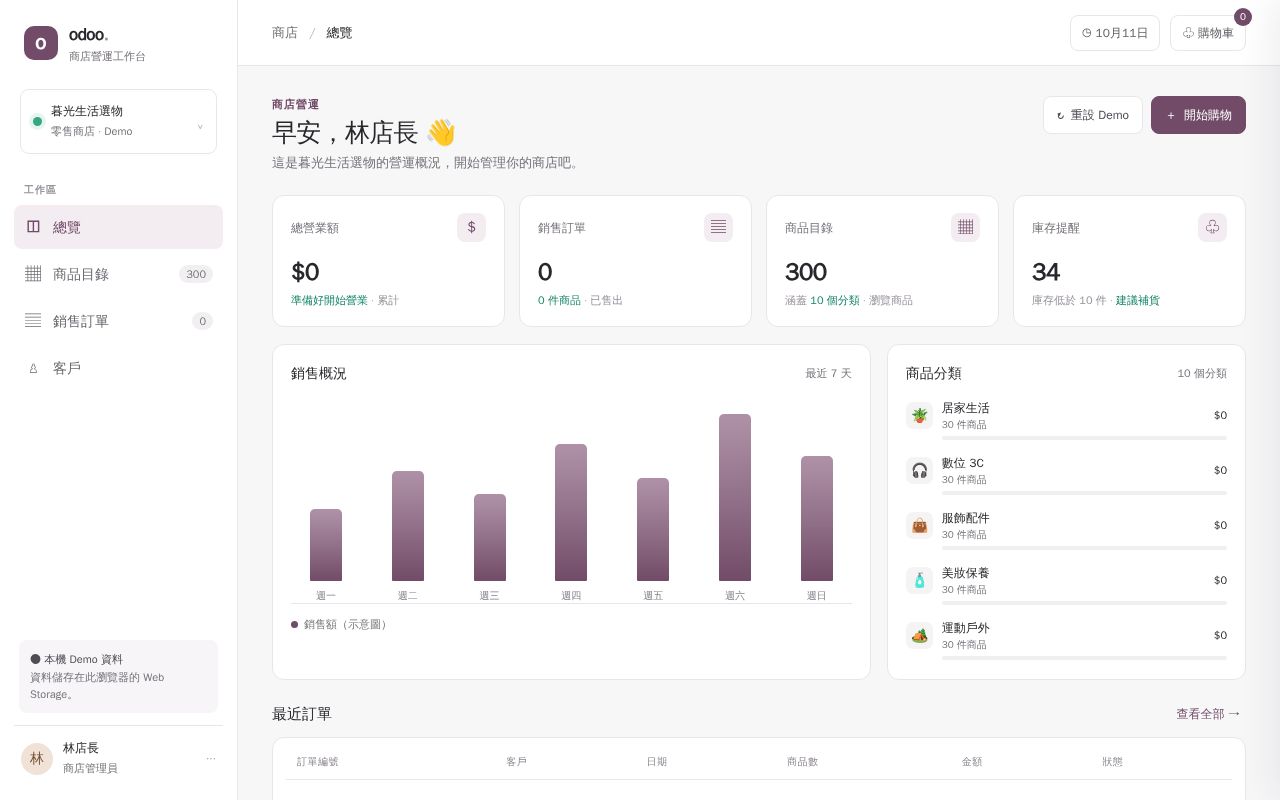Image resolution: width=1280 pixels, height=800 pixels.
Task: Click the 居家生活 progress bar
Action: (x=1084, y=438)
